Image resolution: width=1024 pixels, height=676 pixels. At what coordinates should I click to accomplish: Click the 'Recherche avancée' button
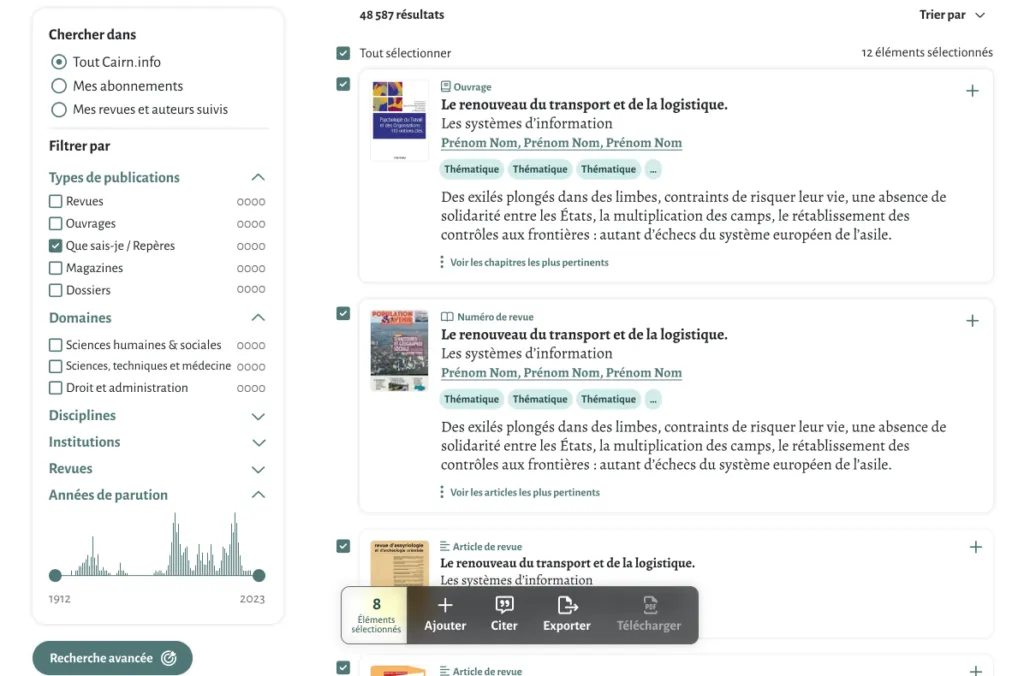coord(112,658)
